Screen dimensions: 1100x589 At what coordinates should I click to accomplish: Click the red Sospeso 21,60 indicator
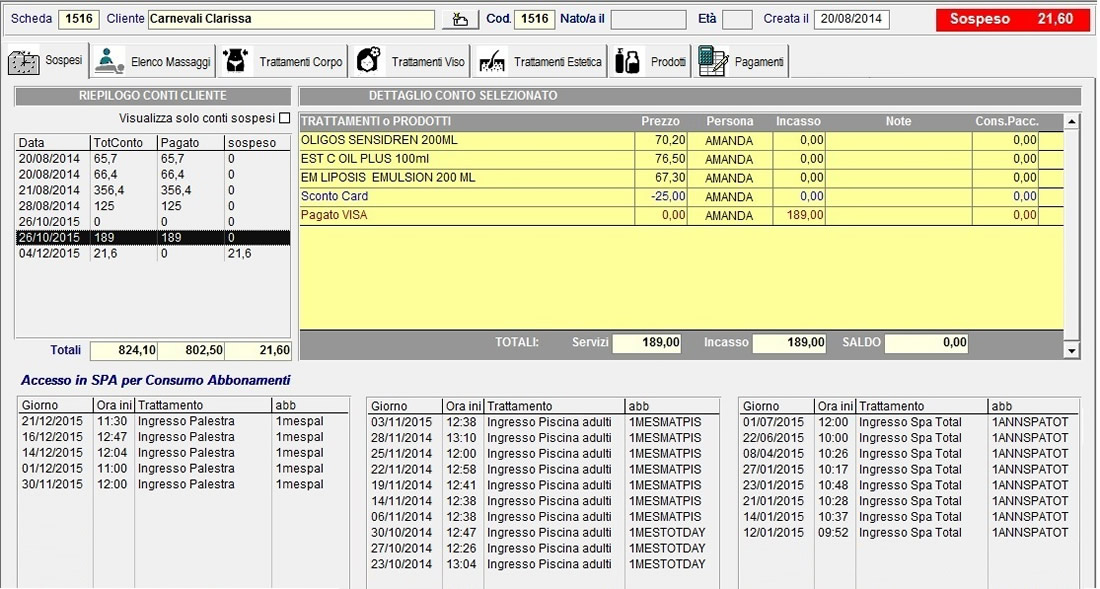click(x=1012, y=19)
